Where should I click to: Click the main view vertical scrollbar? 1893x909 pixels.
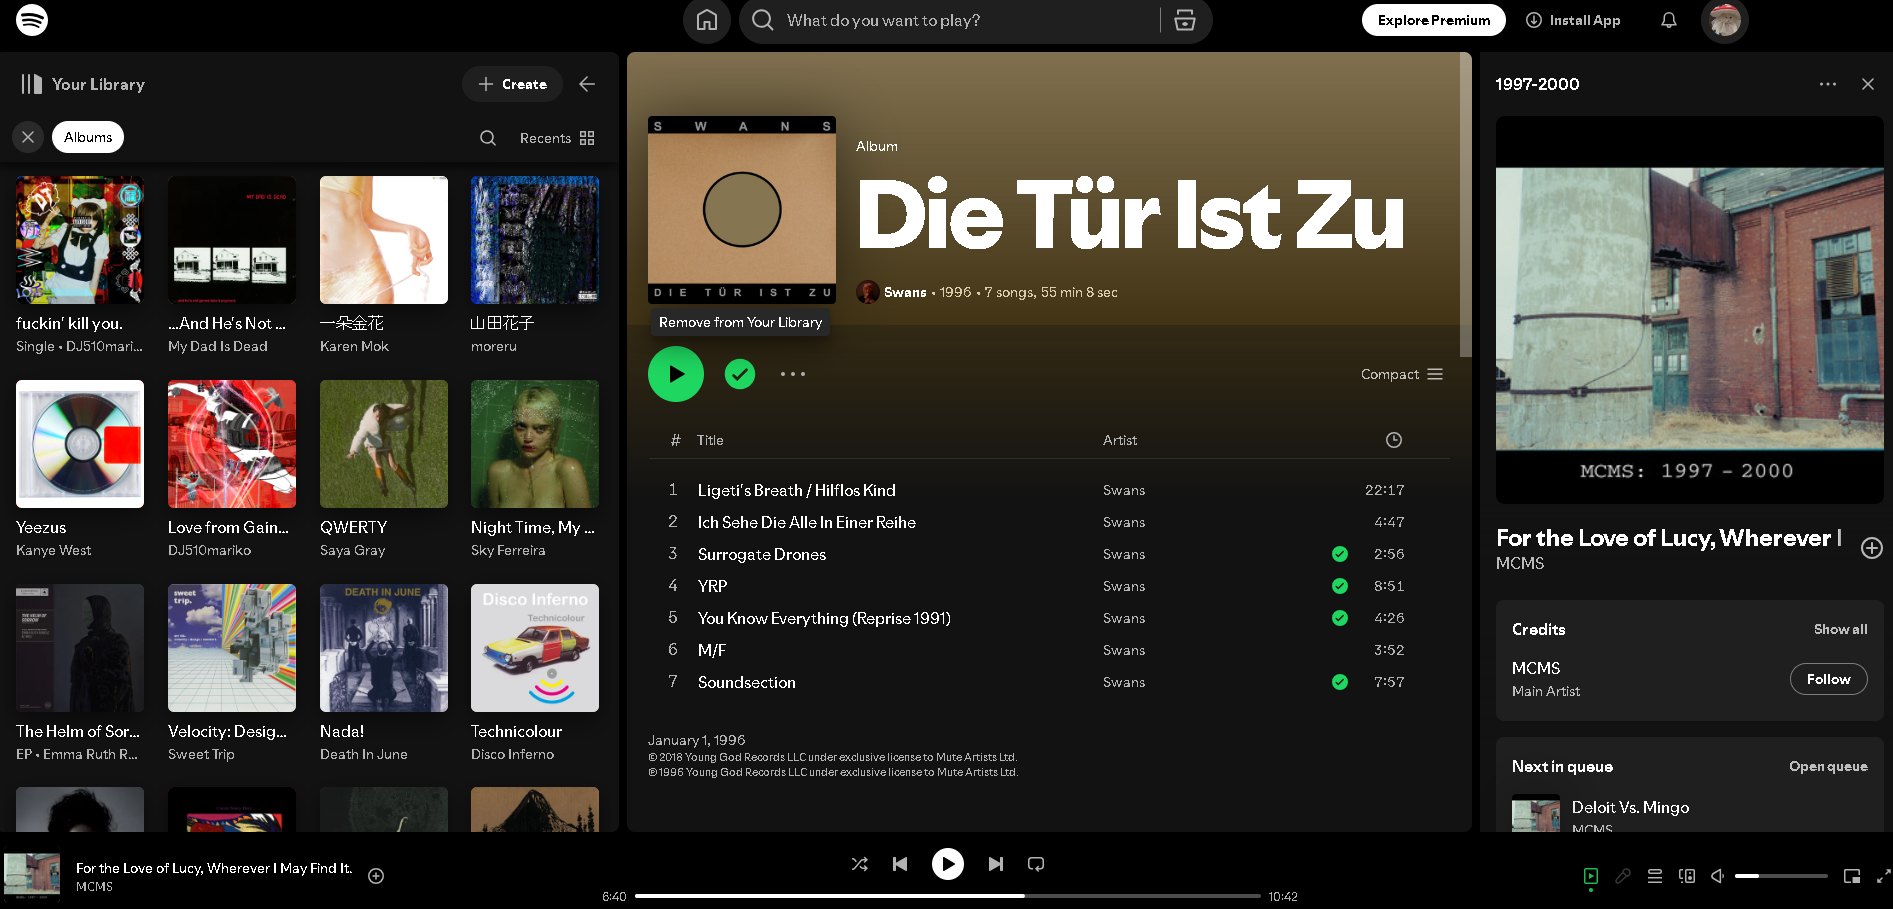click(x=1466, y=205)
